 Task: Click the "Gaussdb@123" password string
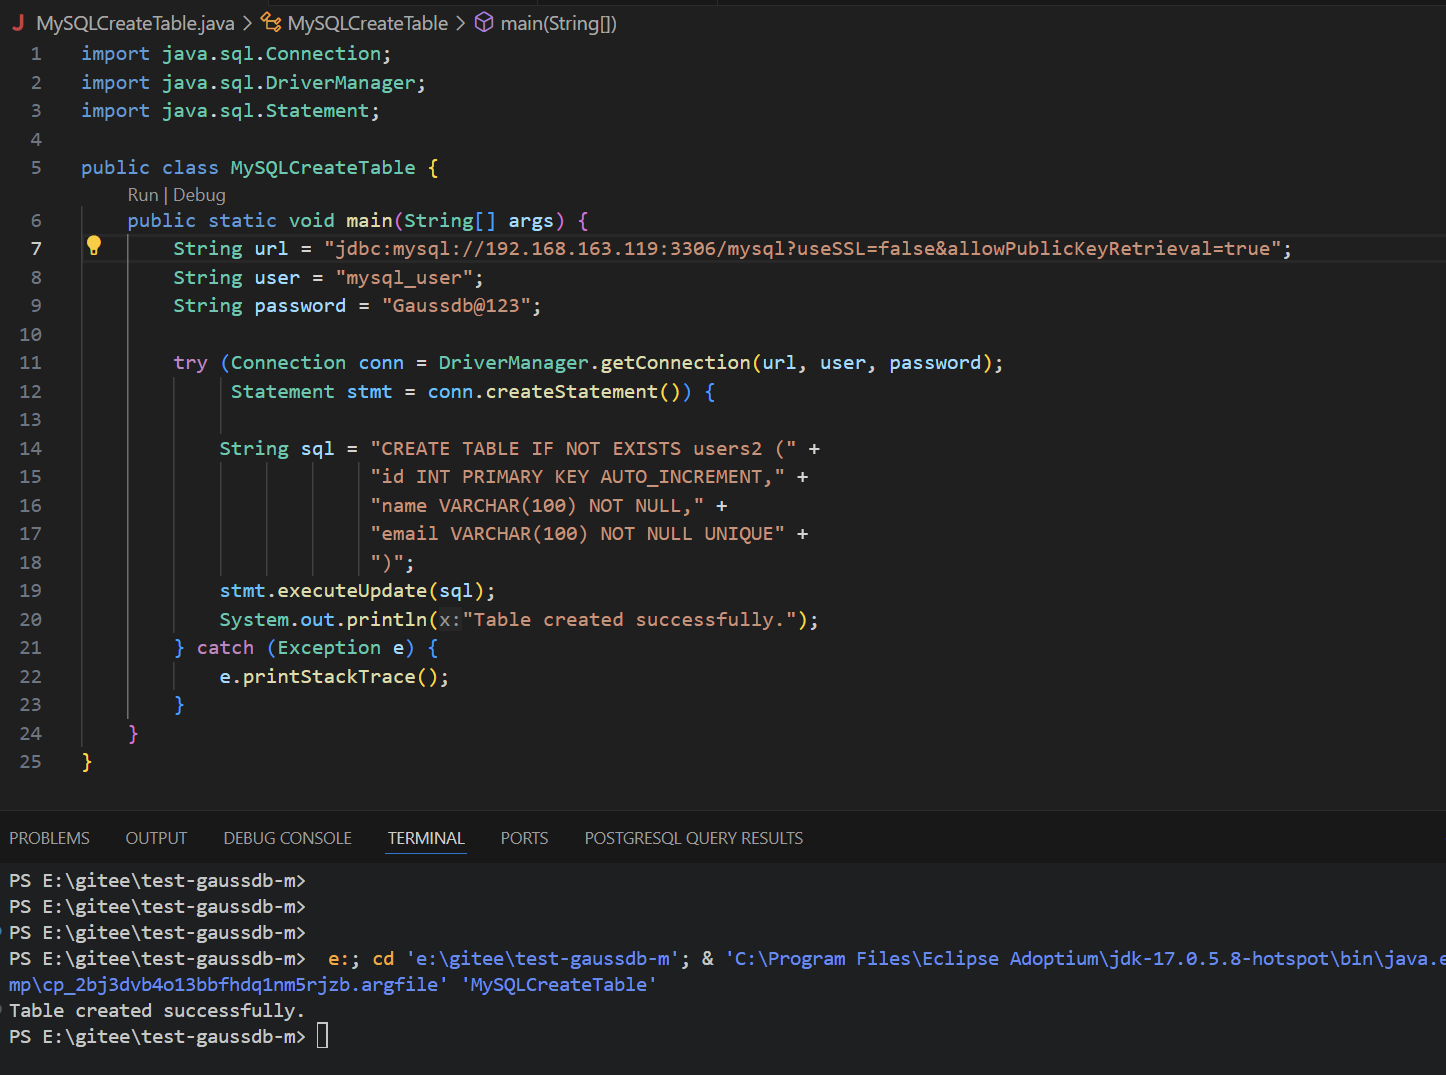point(456,305)
